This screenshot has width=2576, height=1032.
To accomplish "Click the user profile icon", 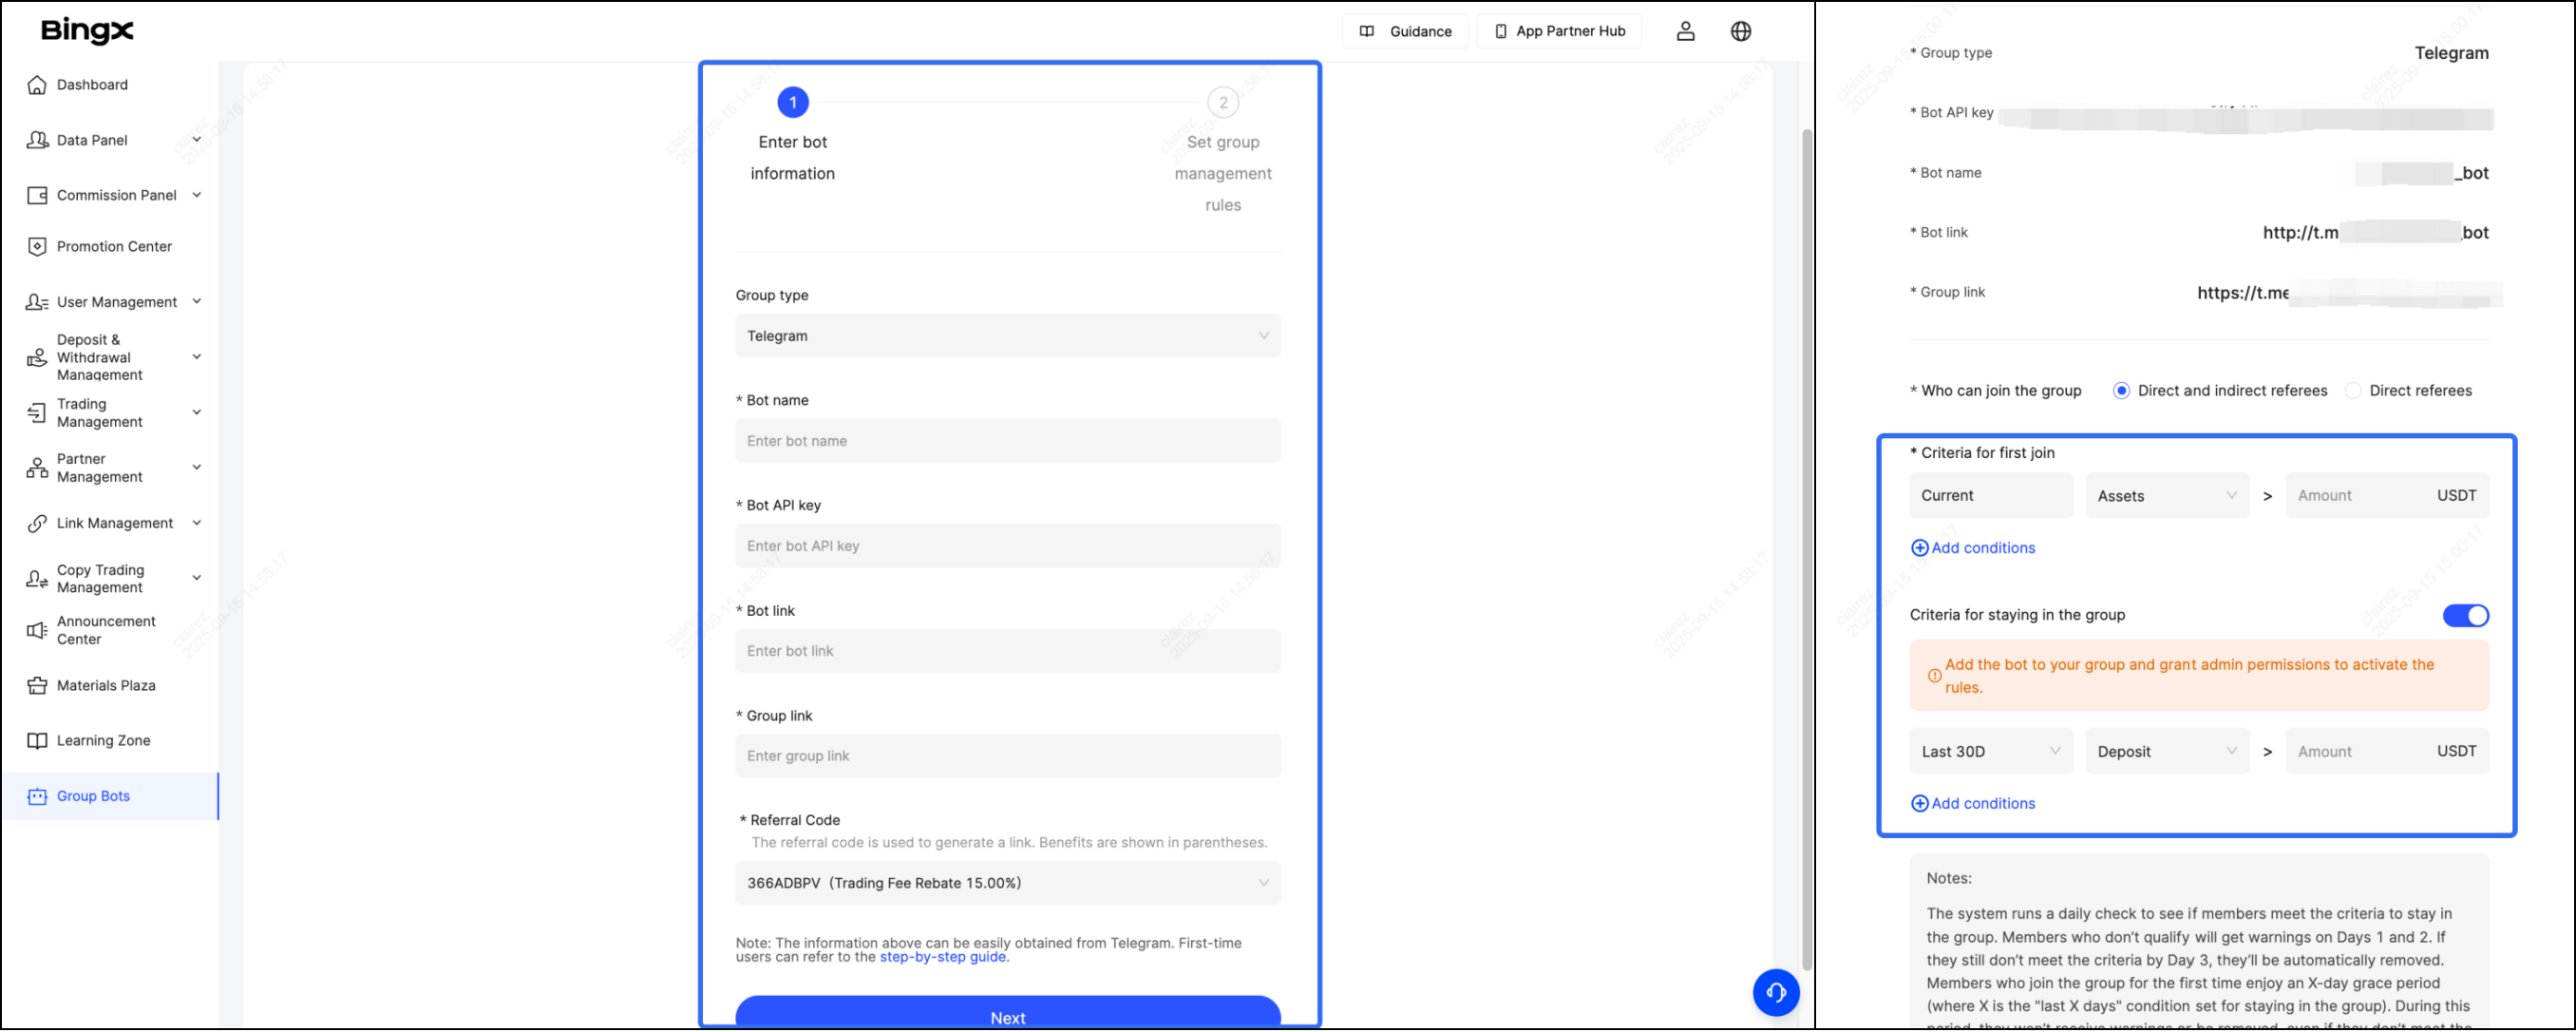I will click(x=1685, y=31).
